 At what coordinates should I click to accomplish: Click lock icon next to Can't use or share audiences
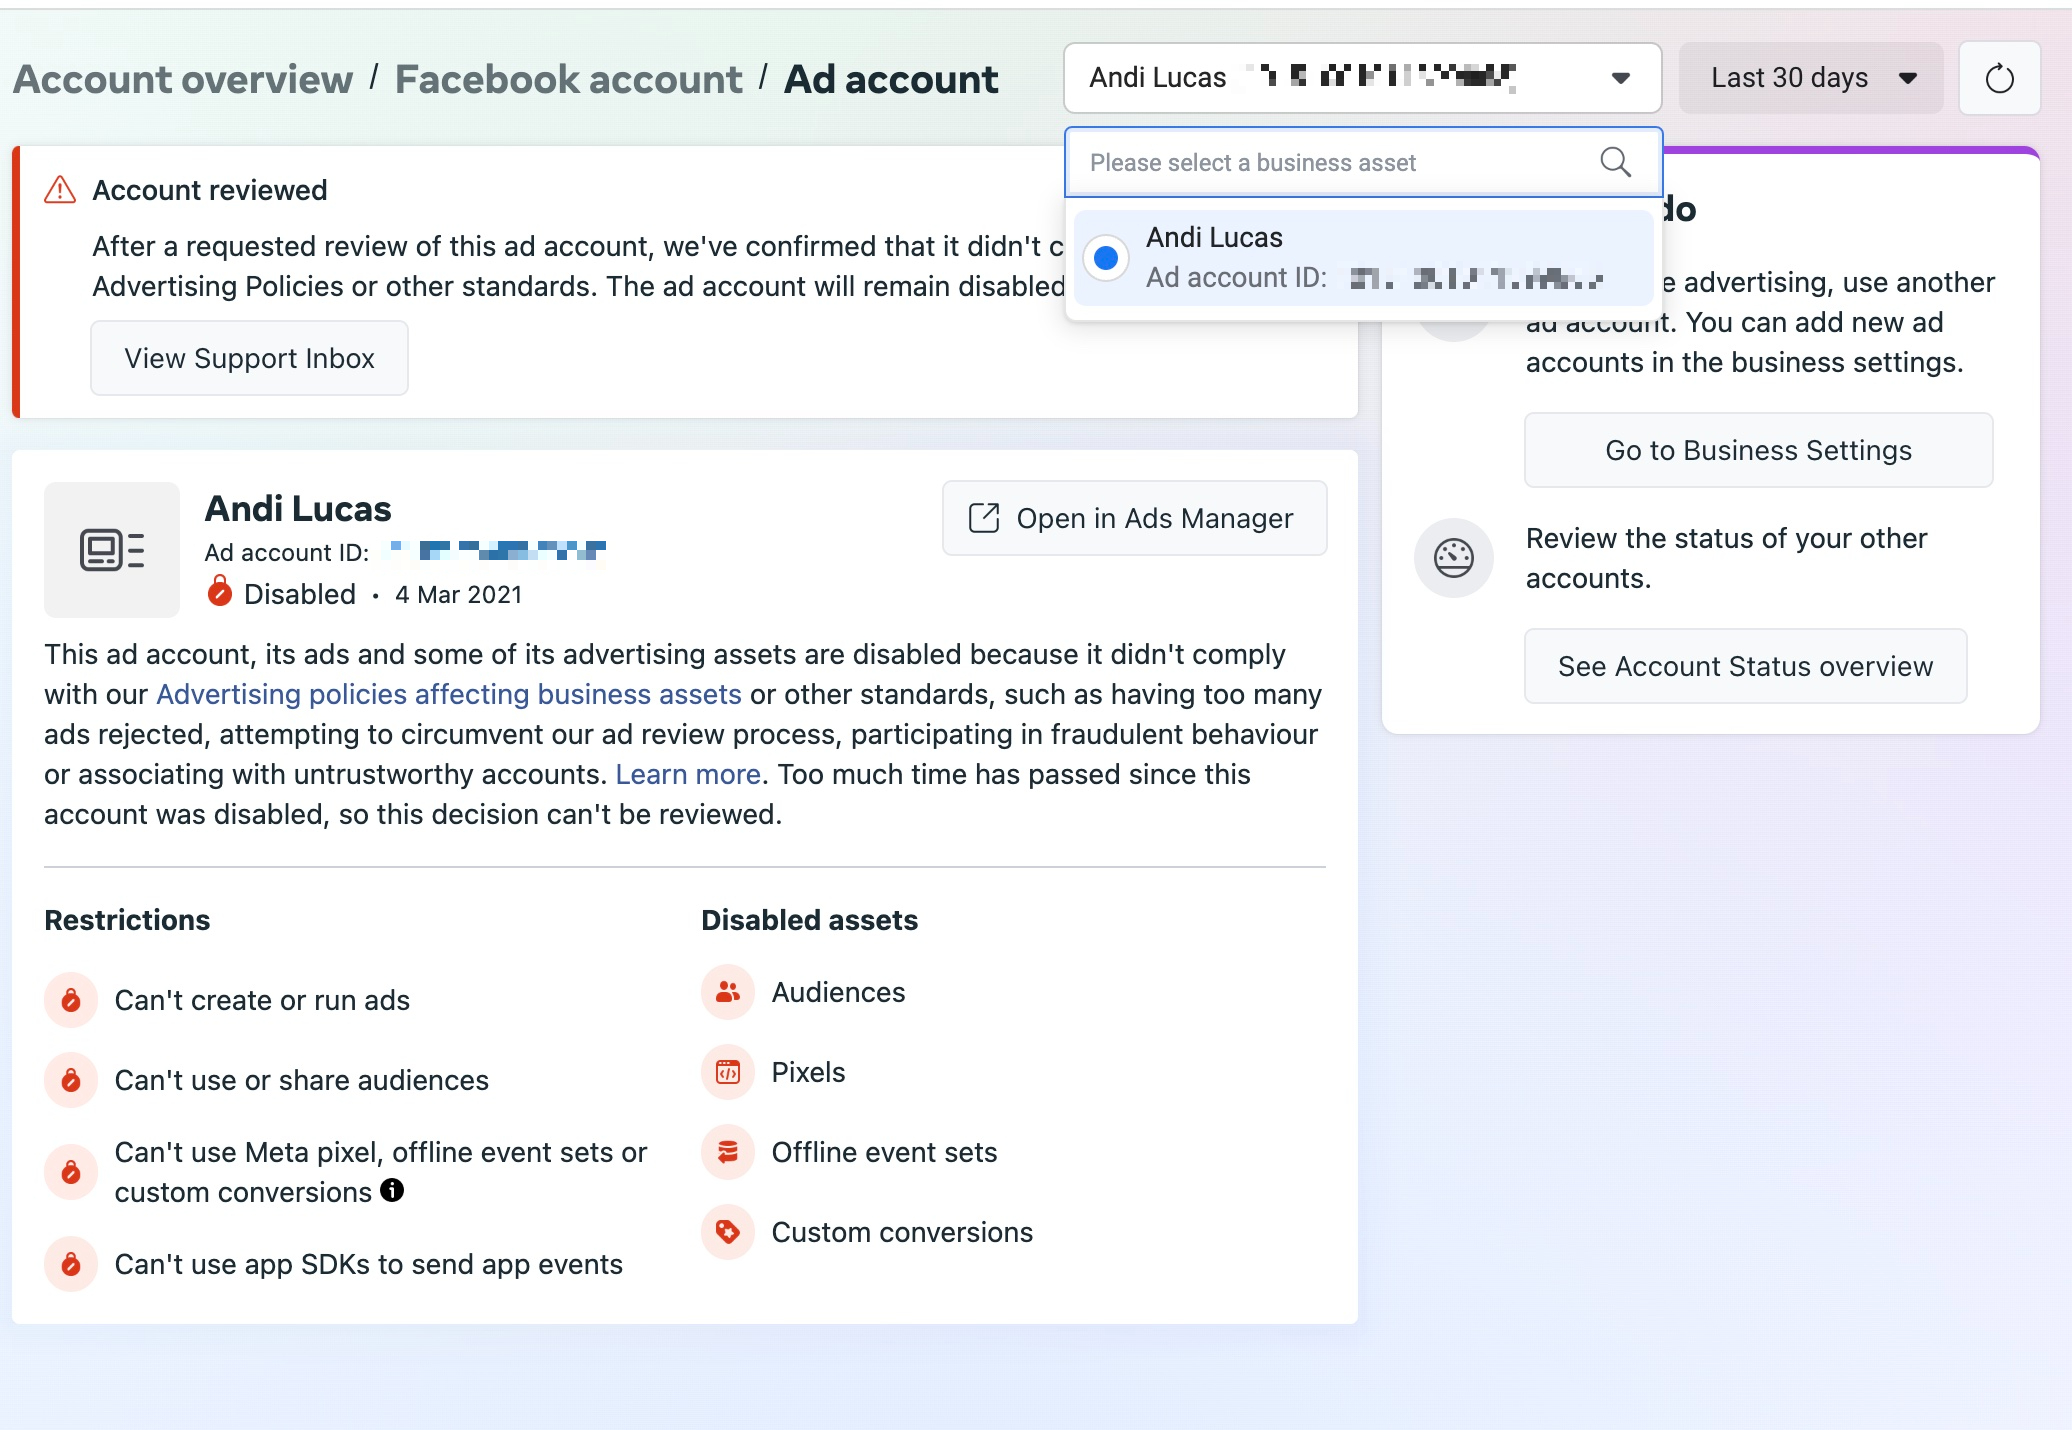tap(71, 1080)
